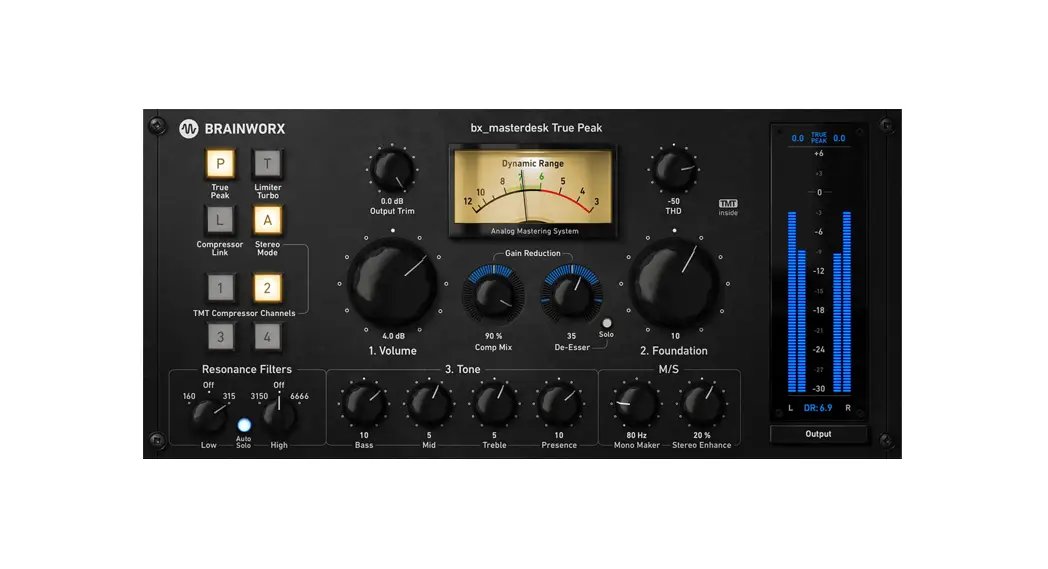Viewport: 1048px width, 569px height.
Task: Click the Resonance Filters section heading
Action: 247,369
